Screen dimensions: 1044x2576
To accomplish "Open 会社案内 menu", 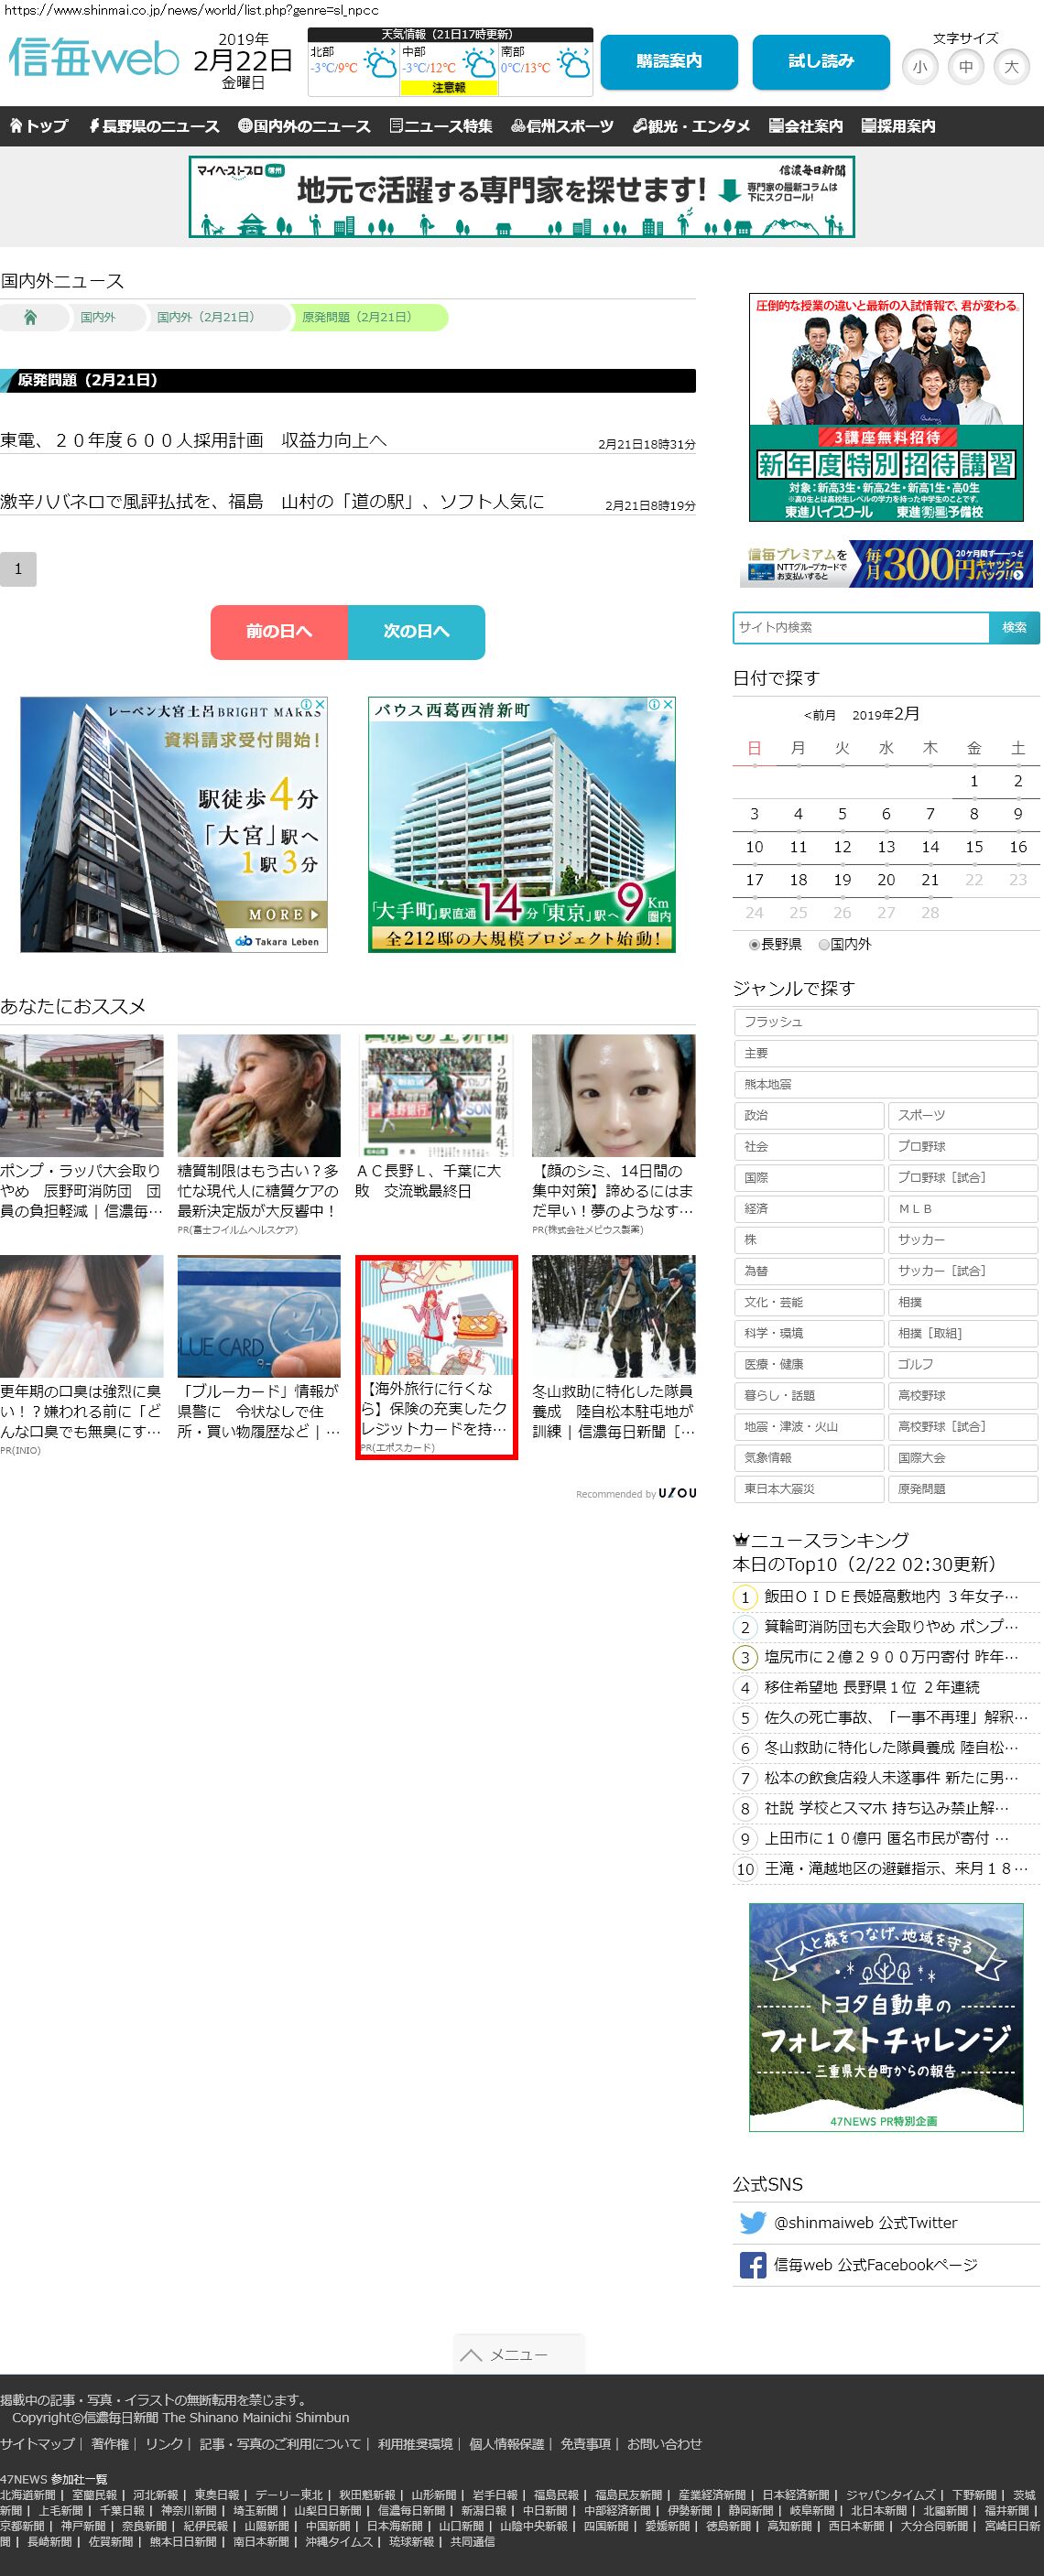I will (x=806, y=126).
